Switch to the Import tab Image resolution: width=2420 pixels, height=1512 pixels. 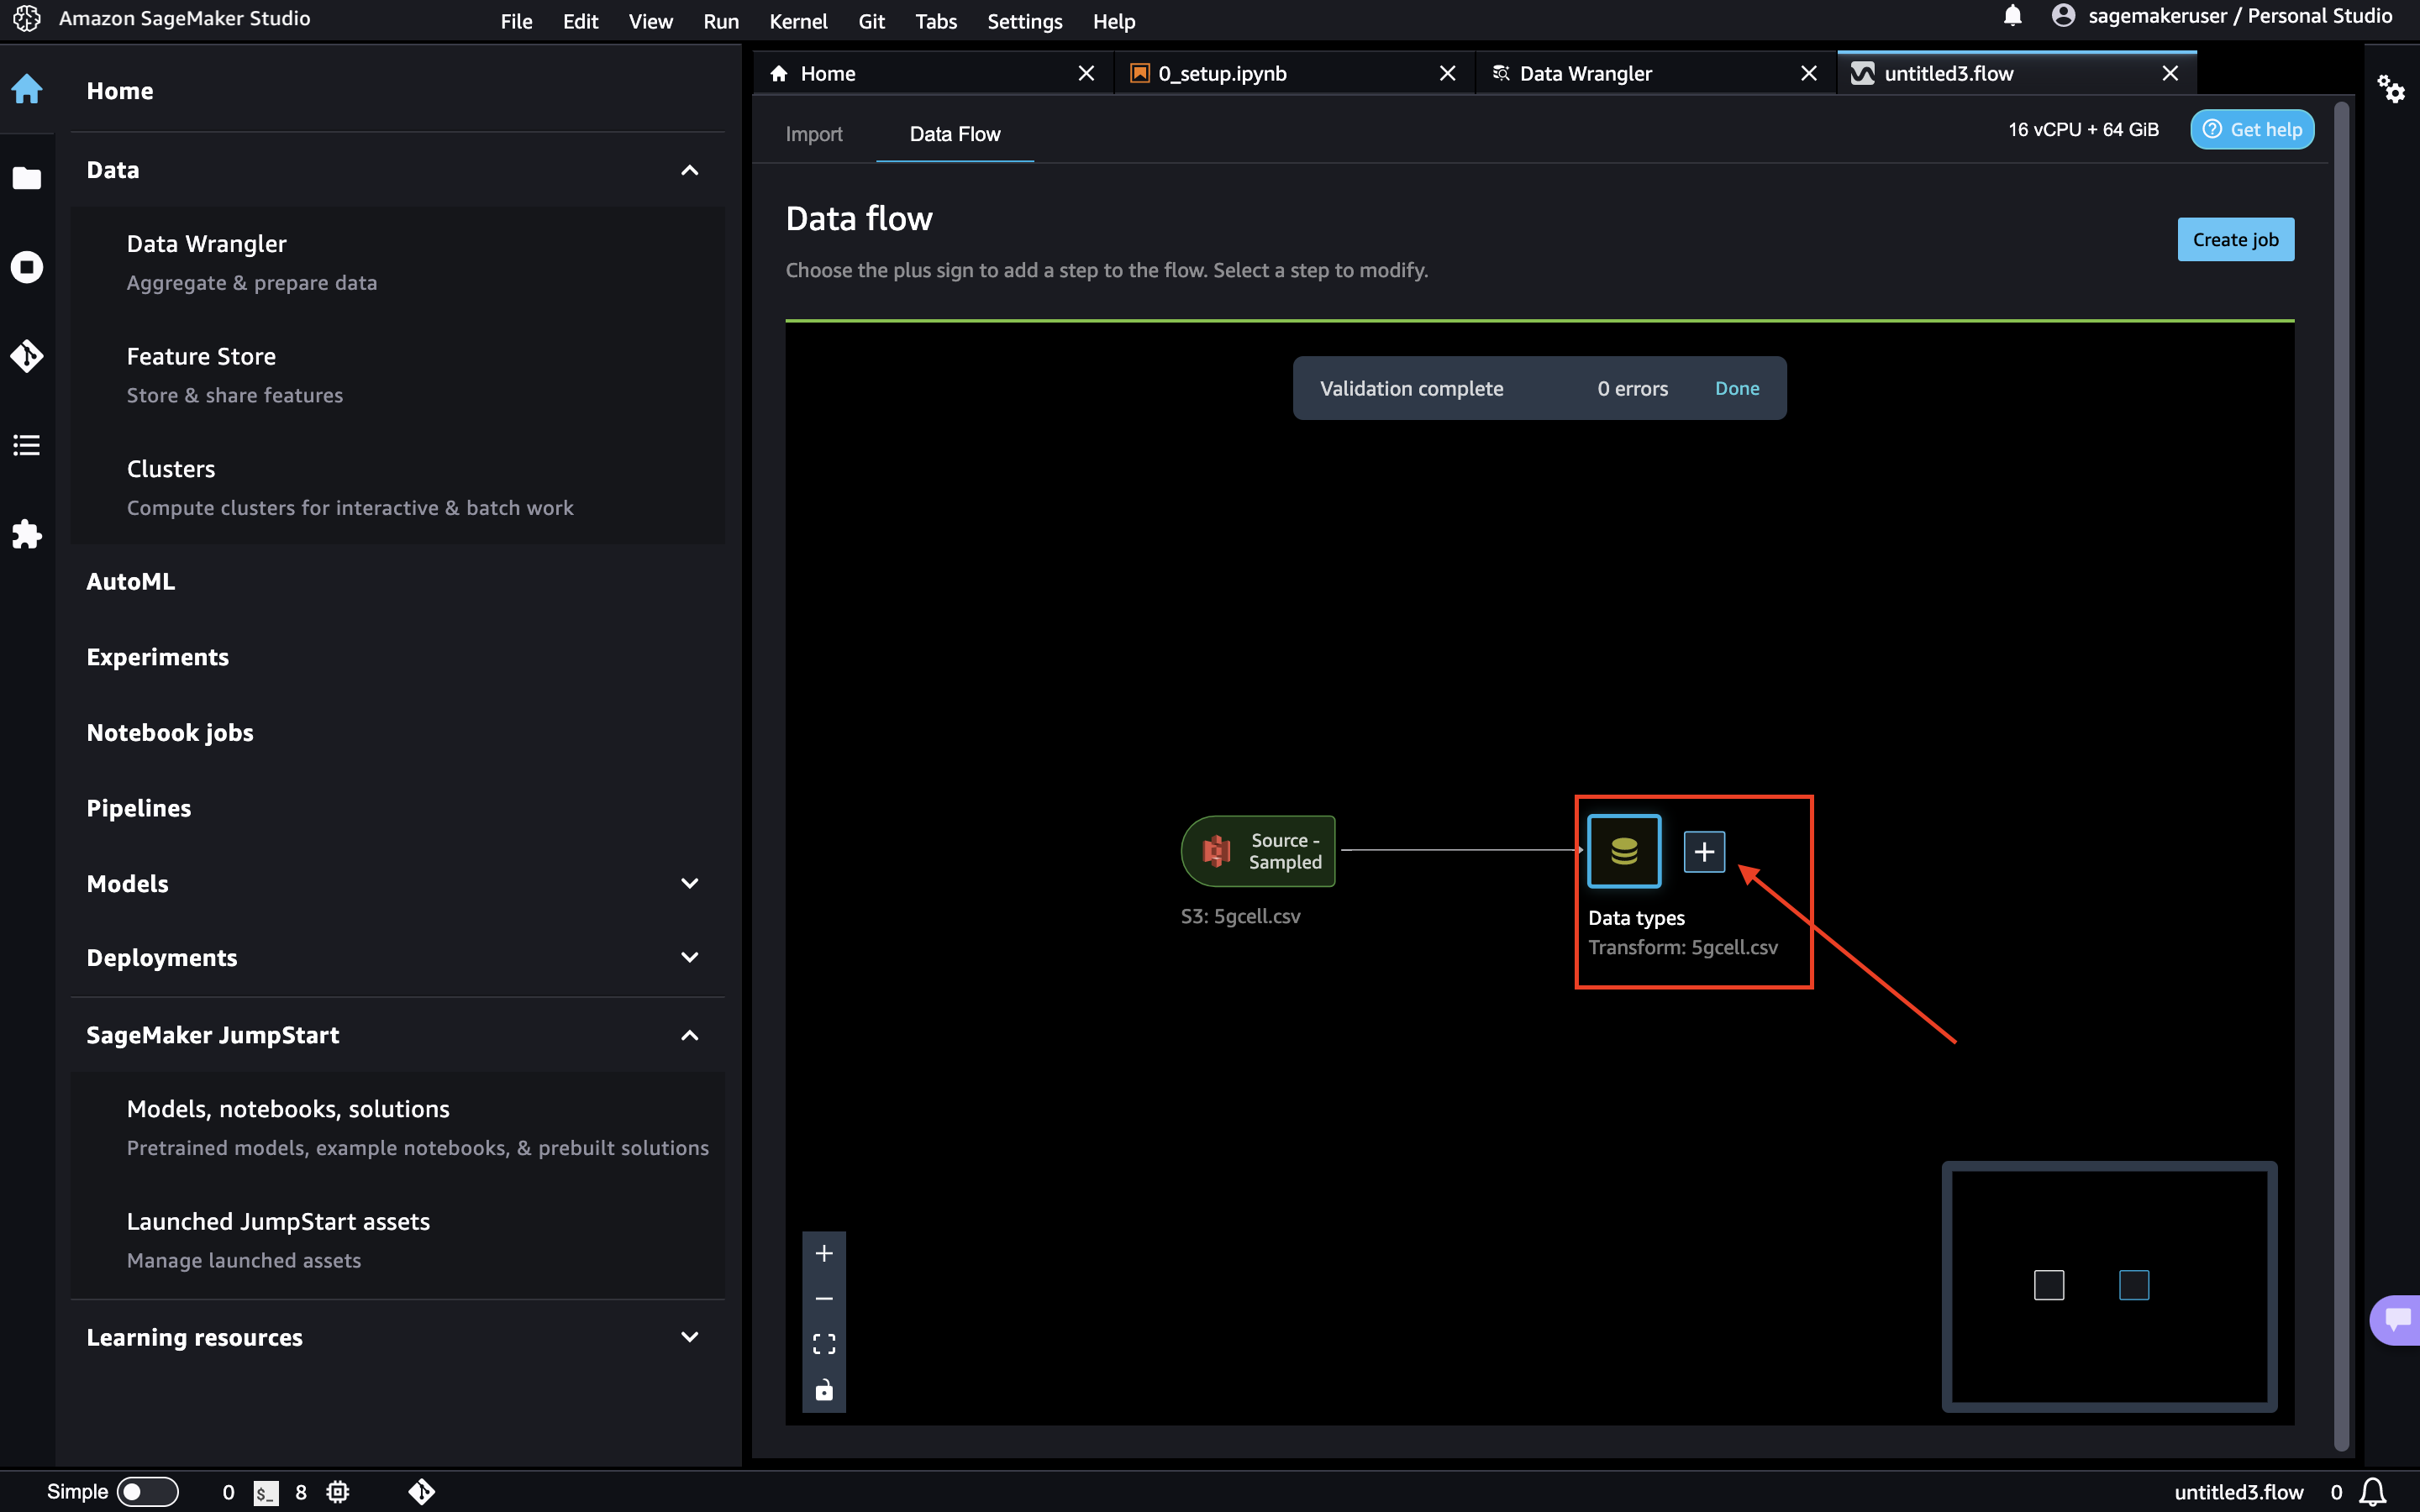(814, 134)
